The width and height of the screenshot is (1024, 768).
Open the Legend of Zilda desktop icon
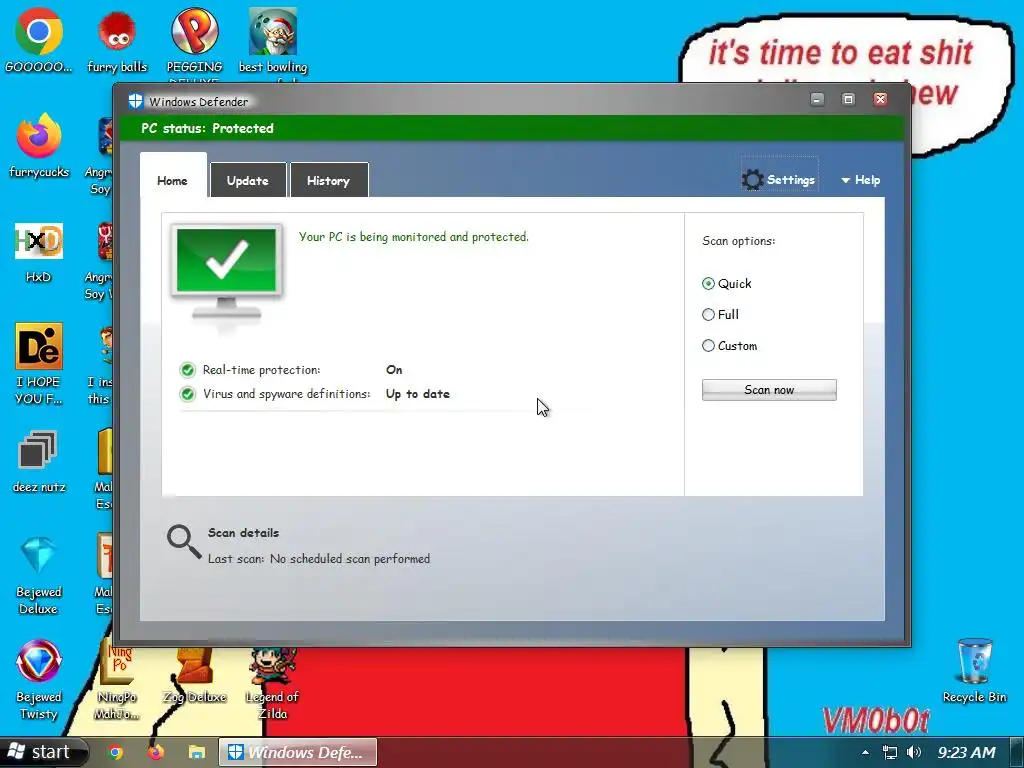pos(273,682)
